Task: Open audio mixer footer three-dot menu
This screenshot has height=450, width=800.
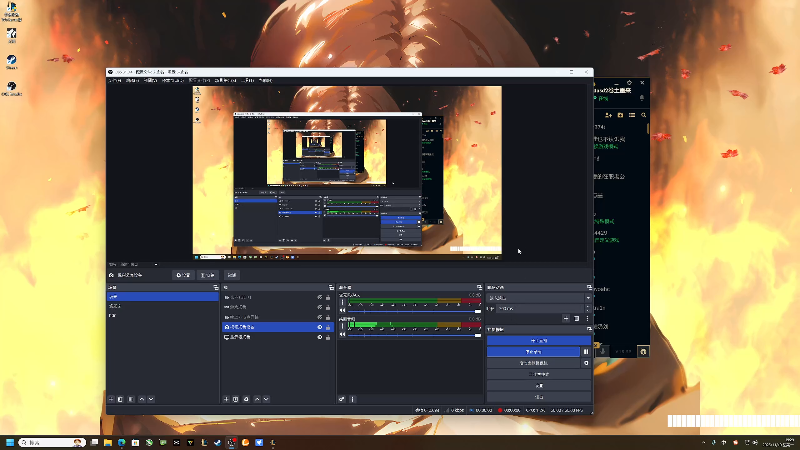Action: [353, 399]
